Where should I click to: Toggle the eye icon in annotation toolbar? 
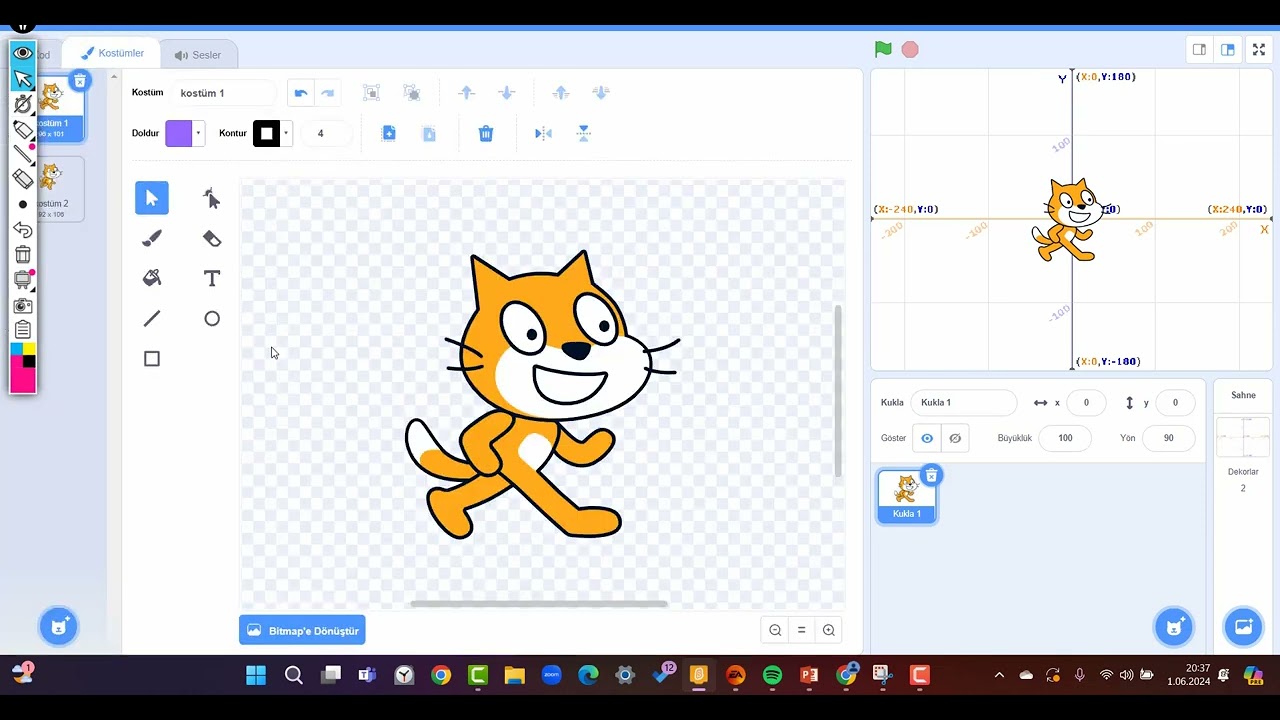(x=23, y=53)
